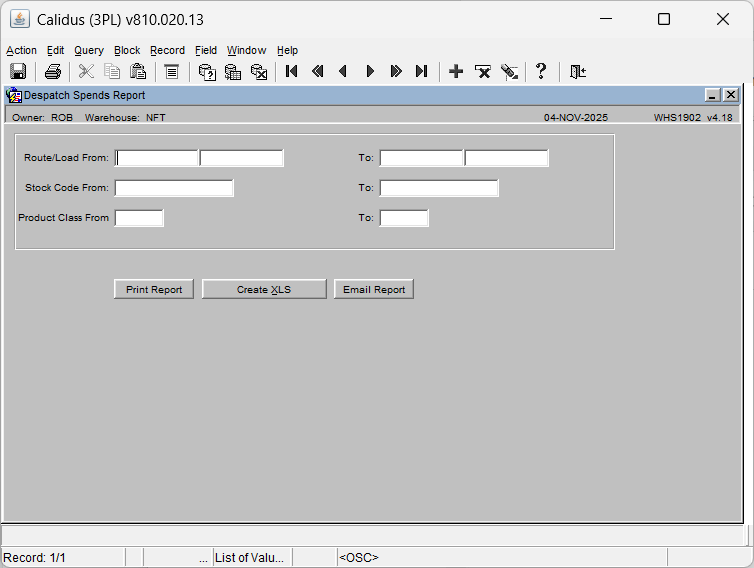Open the Action menu
The image size is (754, 568).
21,50
